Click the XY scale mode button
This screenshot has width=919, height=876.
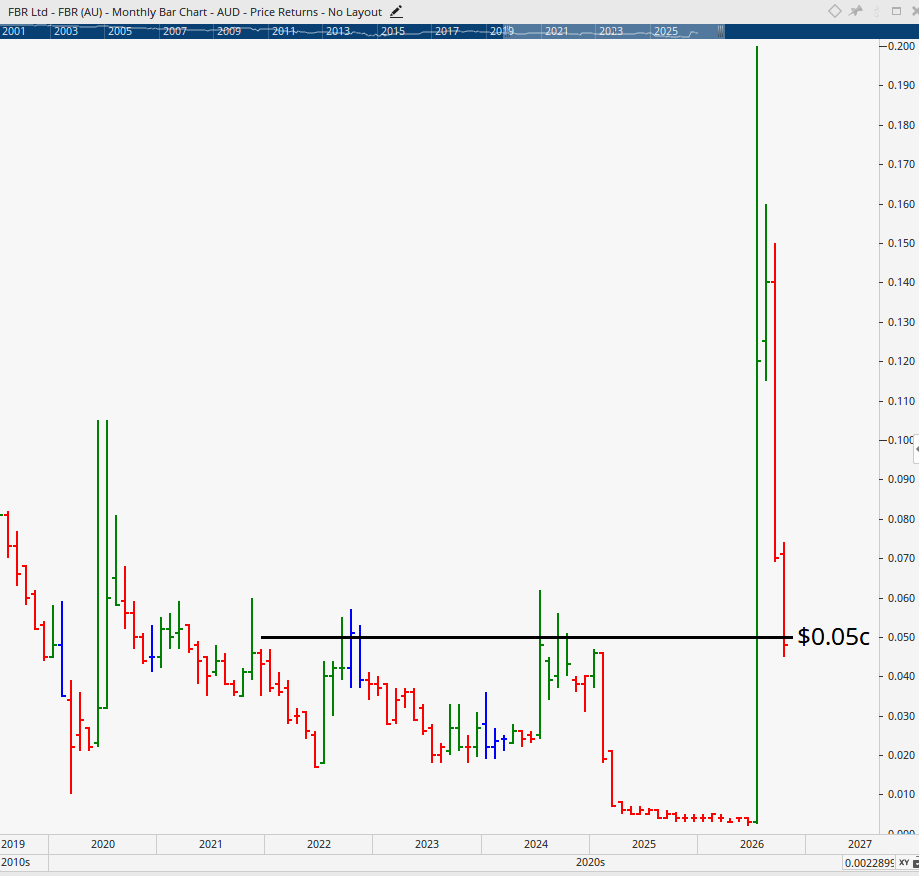pos(904,863)
